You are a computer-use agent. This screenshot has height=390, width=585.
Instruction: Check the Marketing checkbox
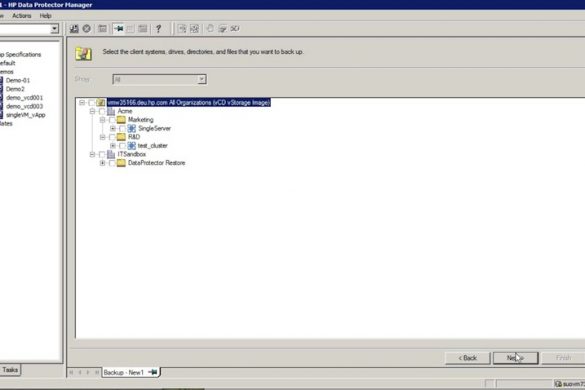pyautogui.click(x=112, y=120)
